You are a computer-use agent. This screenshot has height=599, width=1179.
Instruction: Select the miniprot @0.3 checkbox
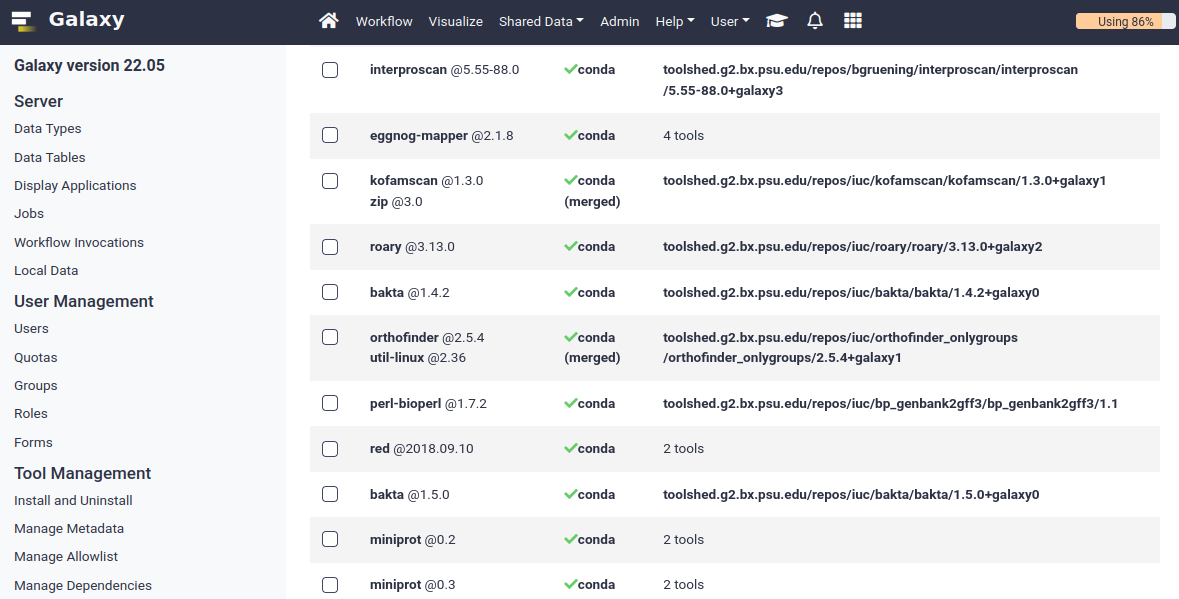(330, 585)
